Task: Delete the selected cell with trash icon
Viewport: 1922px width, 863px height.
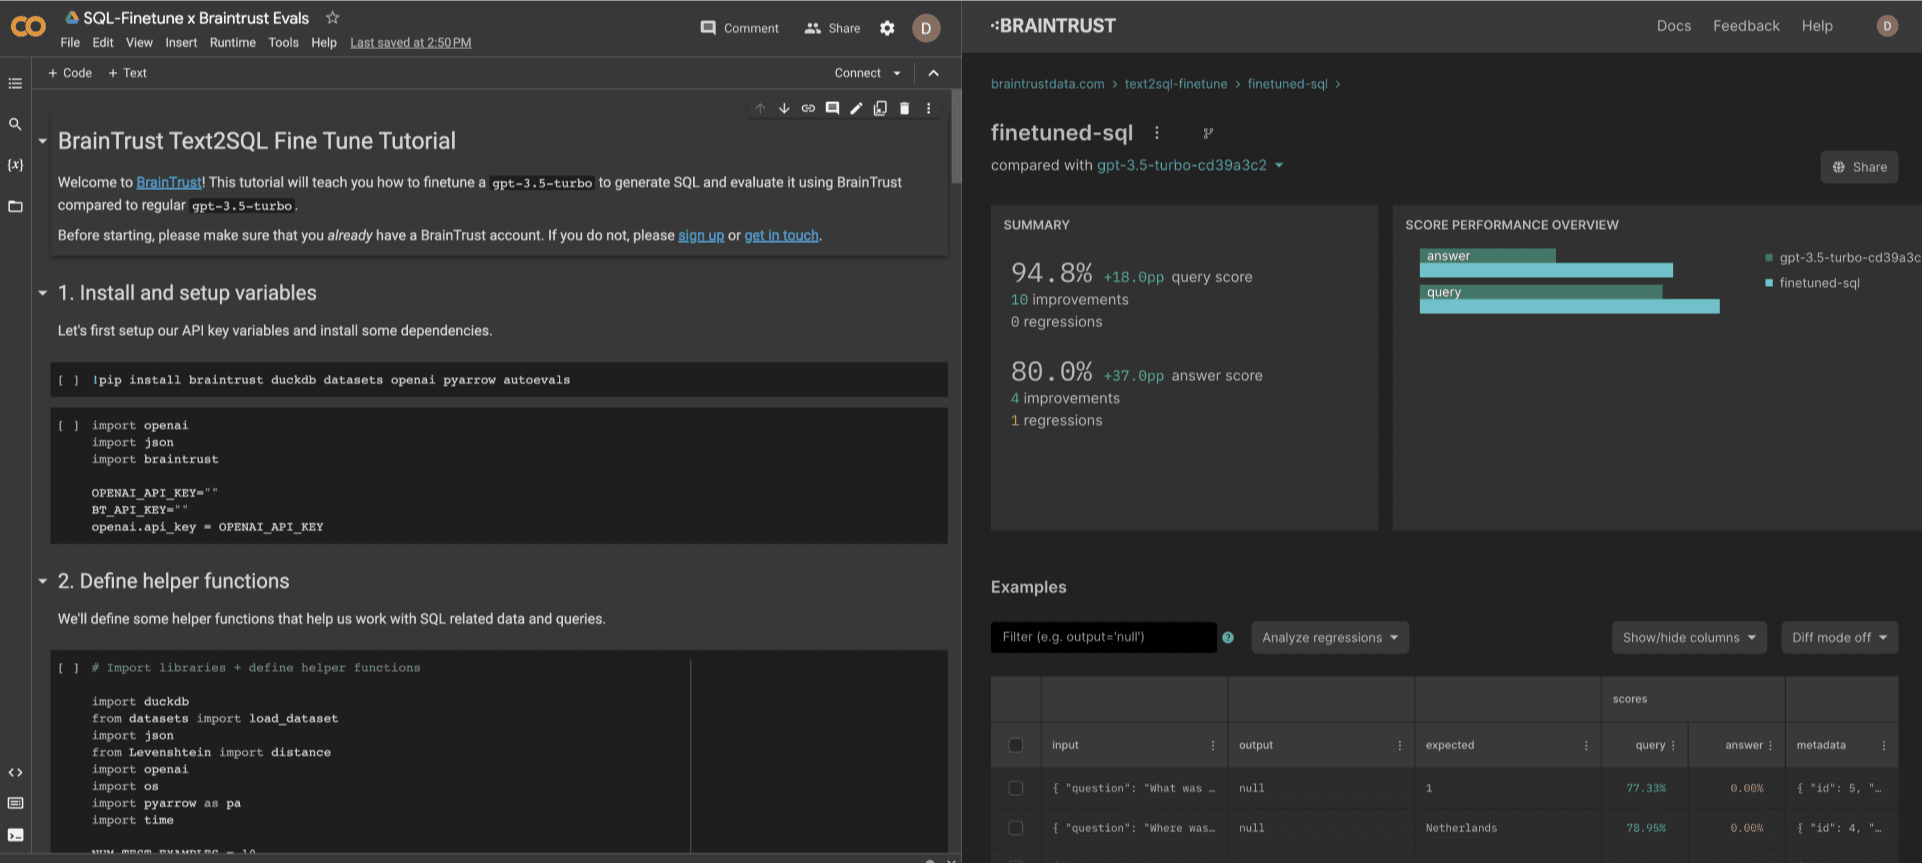Action: (904, 109)
